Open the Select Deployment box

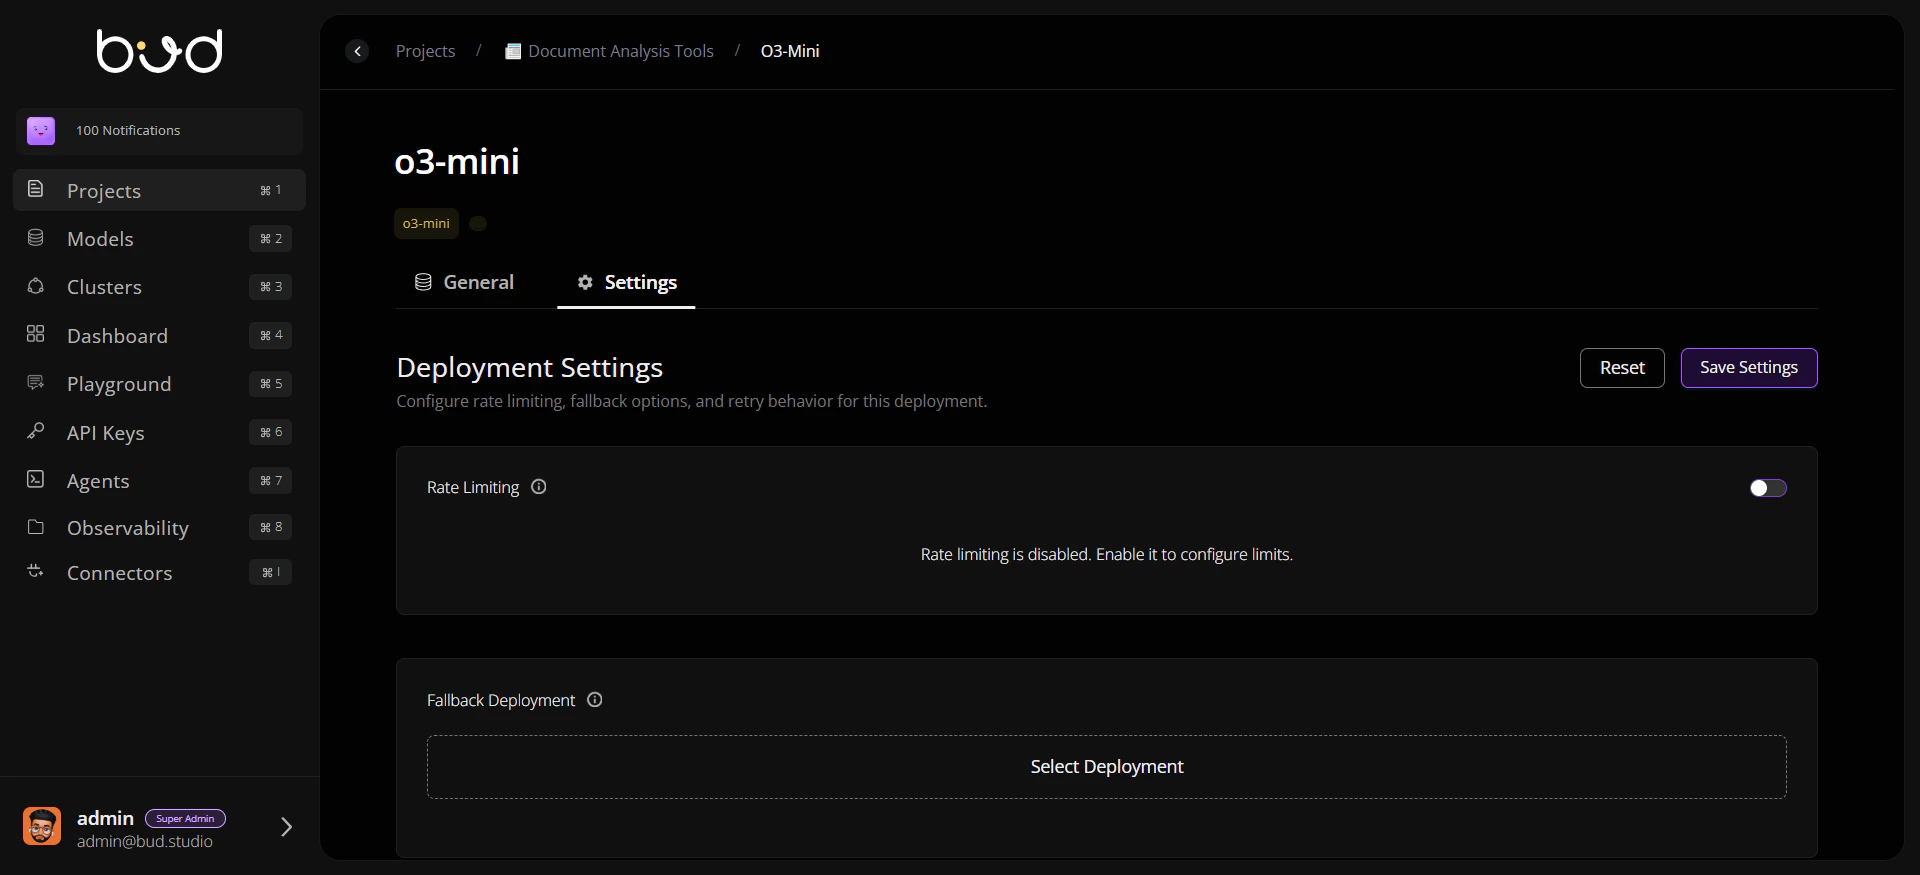pos(1107,767)
